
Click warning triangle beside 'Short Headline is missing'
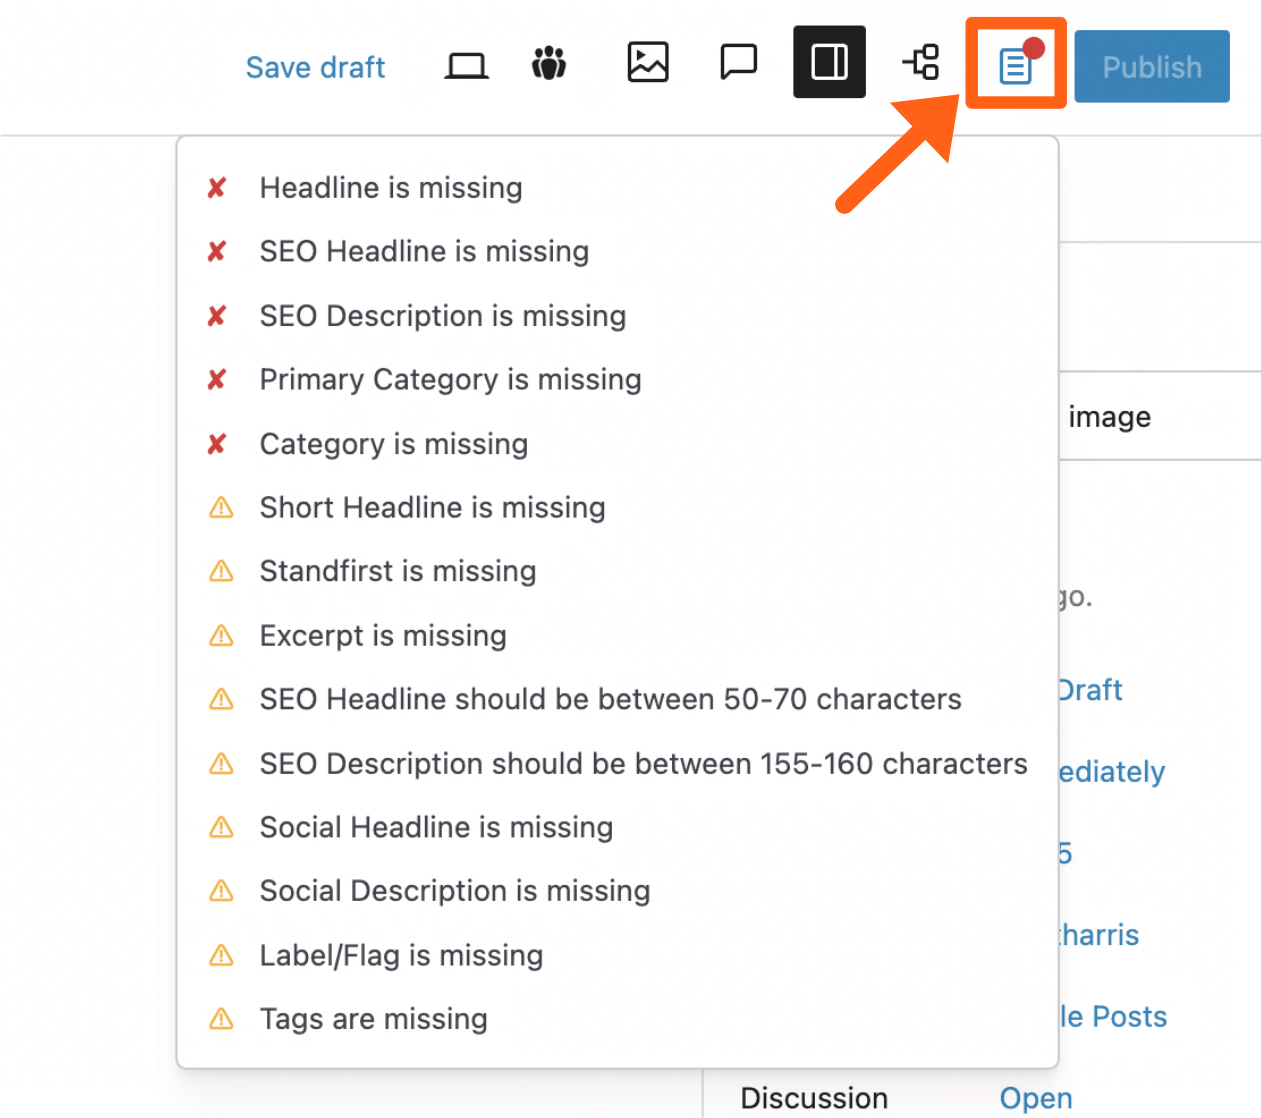click(221, 508)
